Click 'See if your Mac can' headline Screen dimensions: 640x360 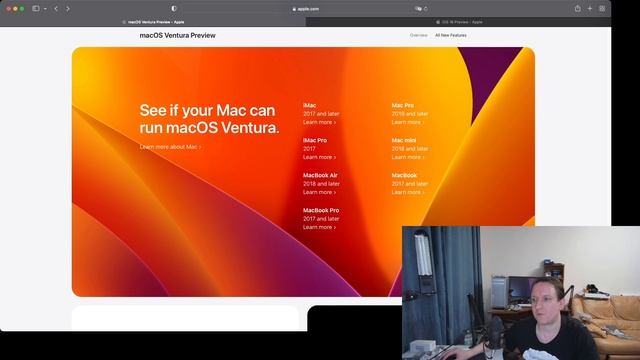click(x=207, y=110)
